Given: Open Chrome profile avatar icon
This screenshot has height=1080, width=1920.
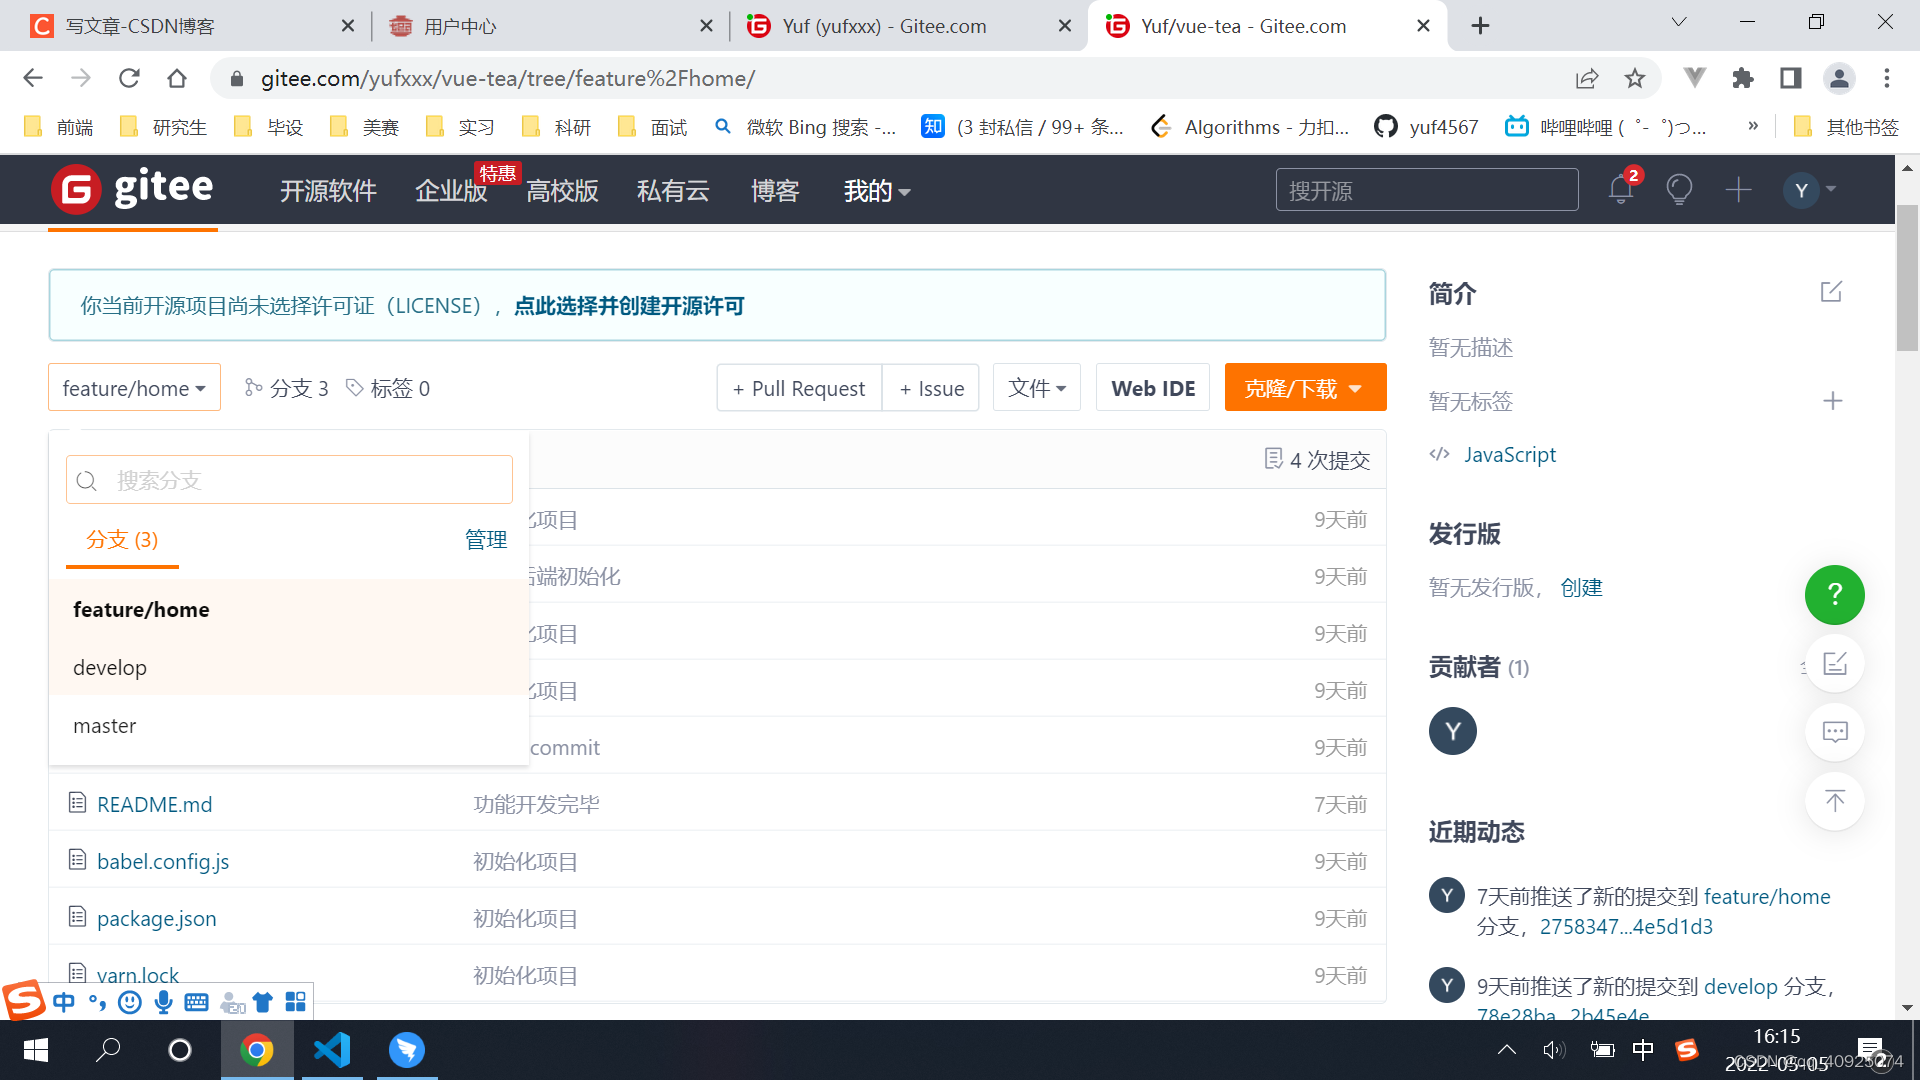Looking at the screenshot, I should click(1838, 78).
